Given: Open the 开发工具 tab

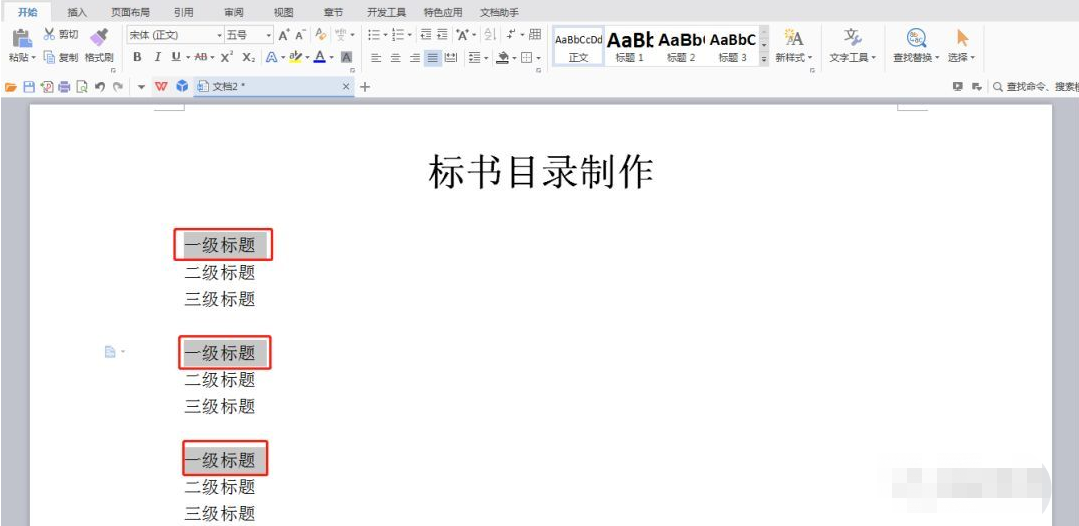Looking at the screenshot, I should click(386, 12).
